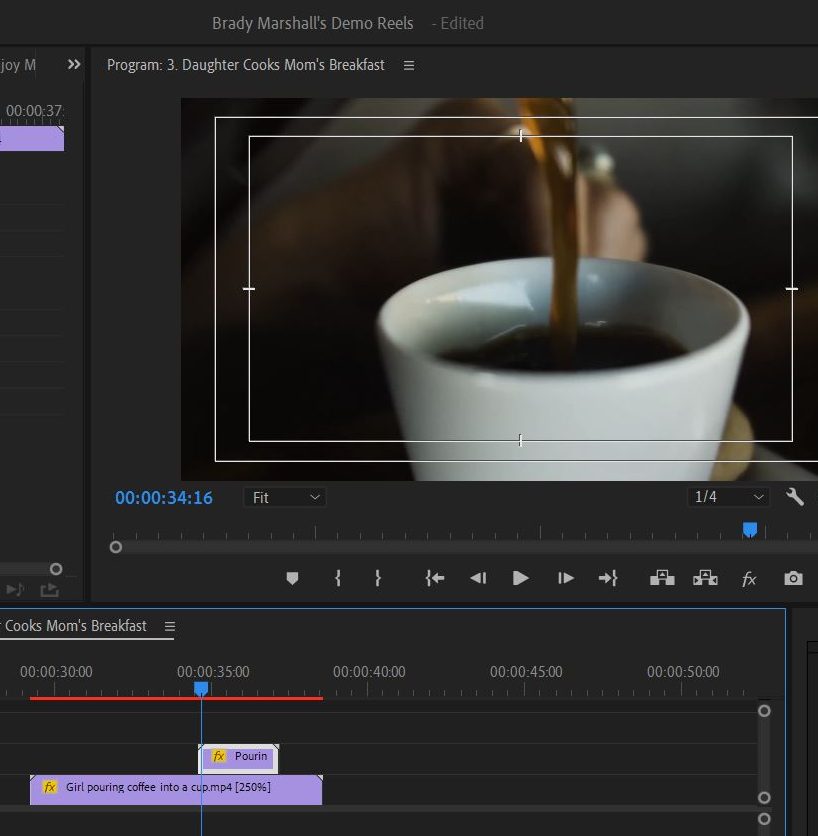Image resolution: width=818 pixels, height=836 pixels.
Task: Select the Cooks Mom's Breakfast sequence tab
Action: (75, 626)
